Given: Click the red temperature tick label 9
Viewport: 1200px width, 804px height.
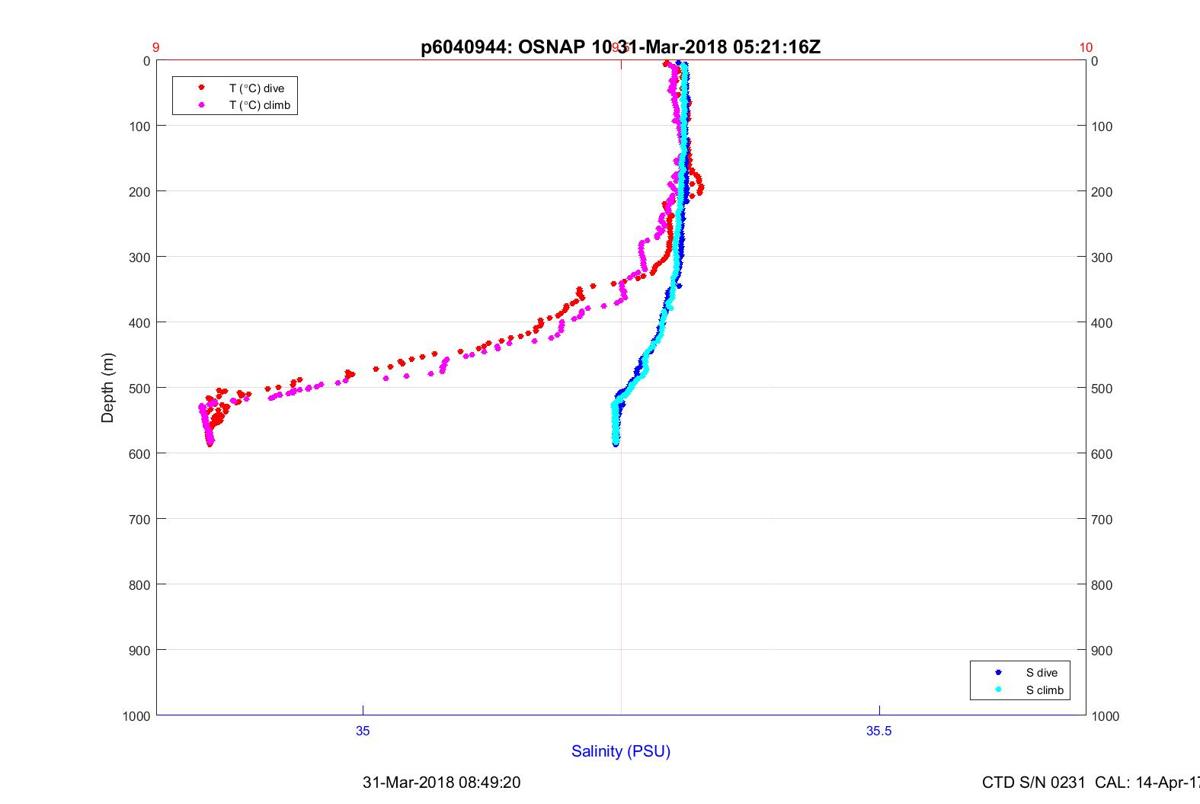Looking at the screenshot, I should point(156,47).
